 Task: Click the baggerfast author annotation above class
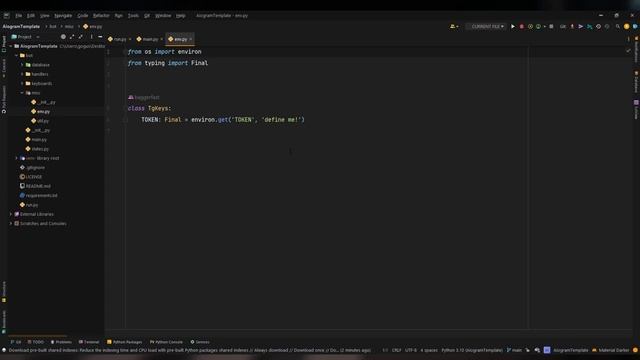coord(144,98)
